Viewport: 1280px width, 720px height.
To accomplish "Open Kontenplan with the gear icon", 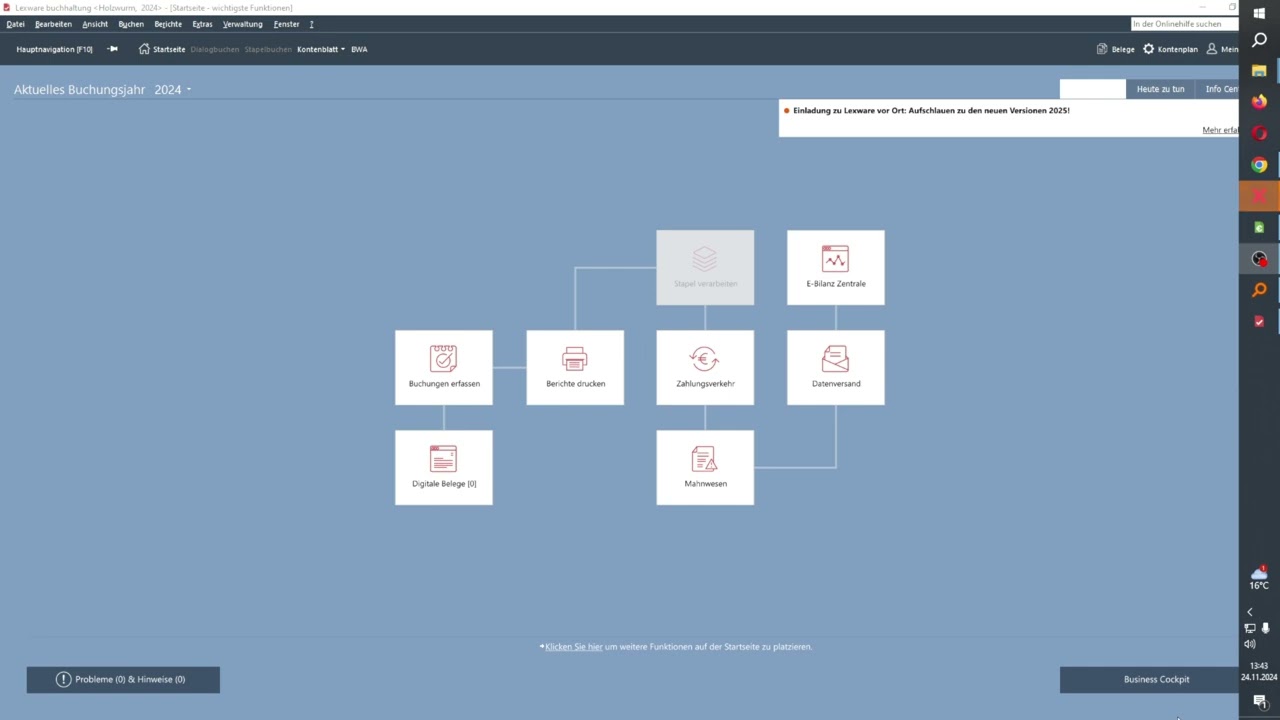I will [1170, 49].
